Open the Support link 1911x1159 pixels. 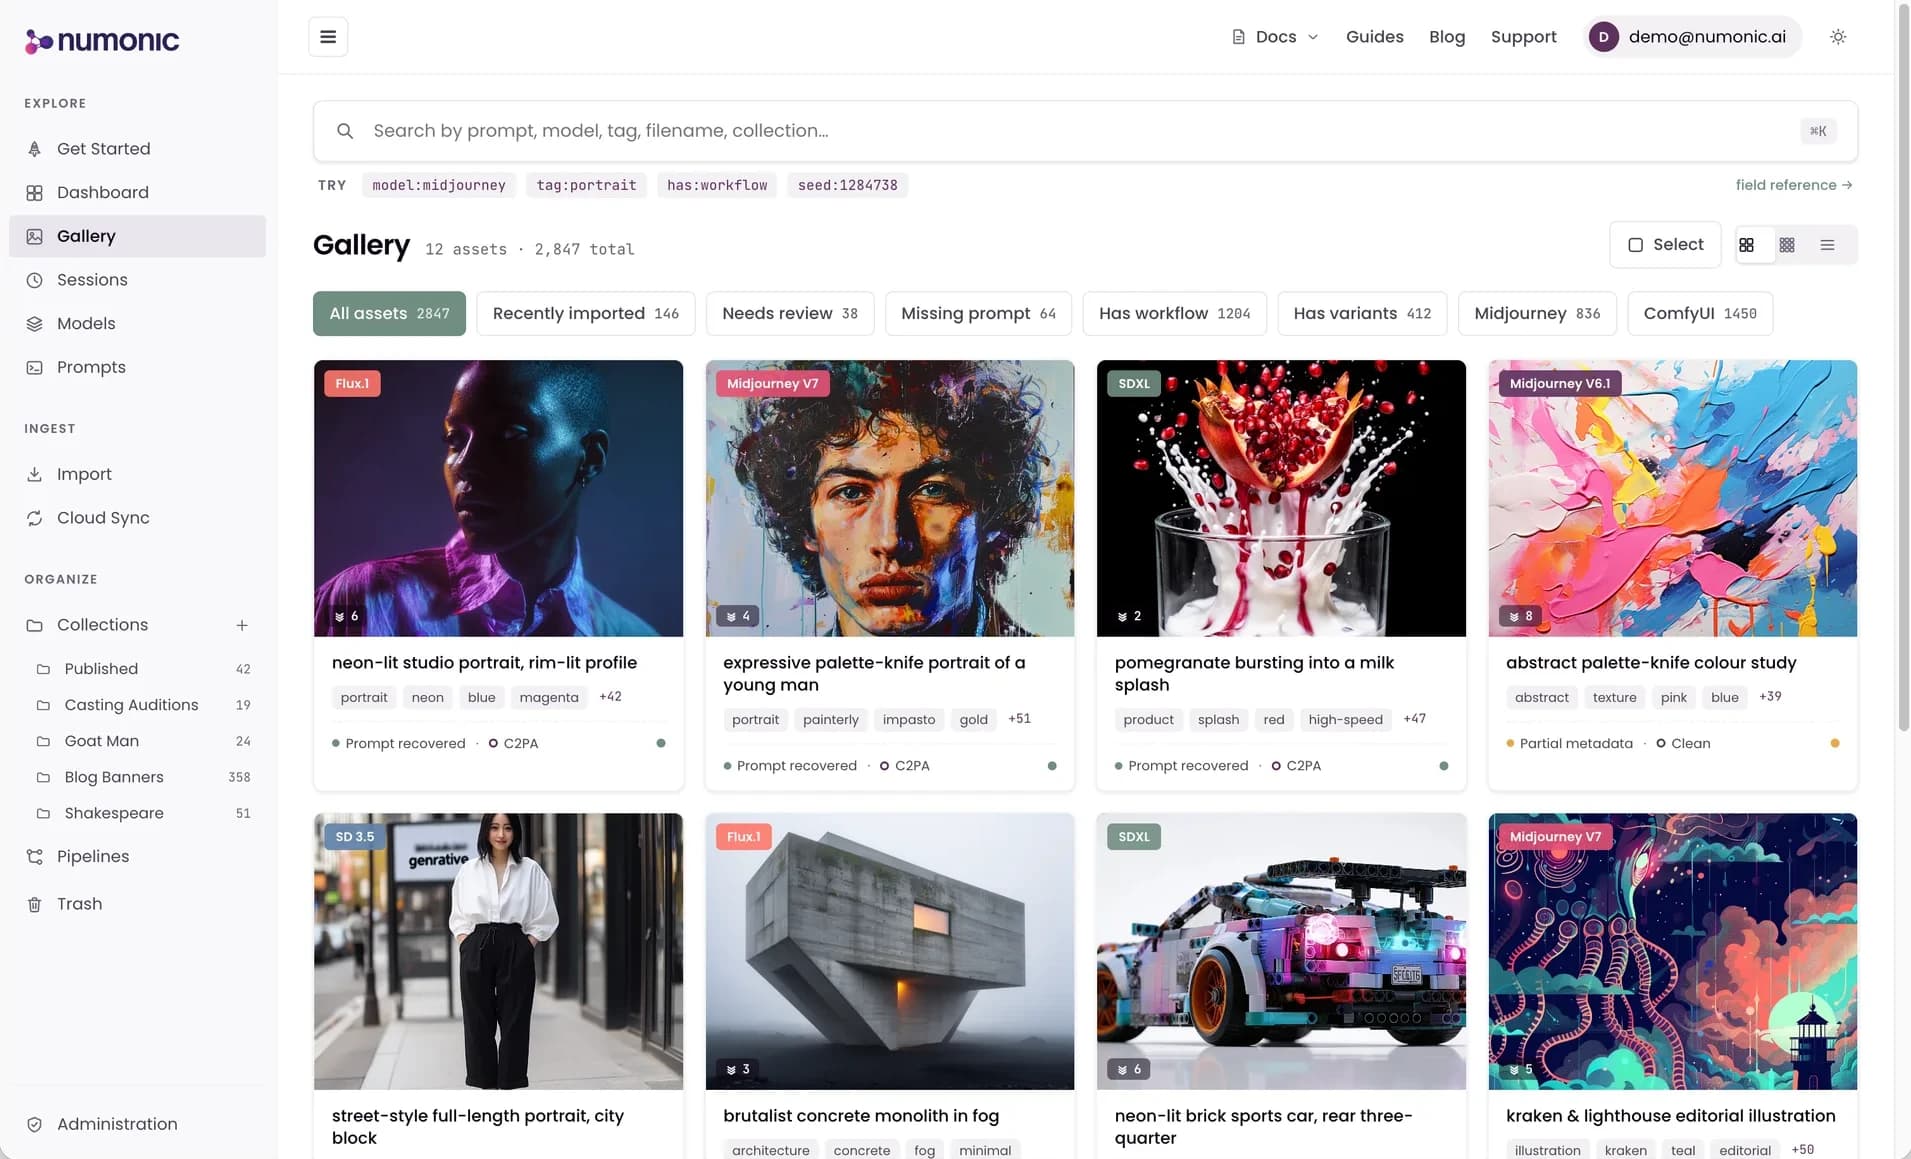point(1523,37)
